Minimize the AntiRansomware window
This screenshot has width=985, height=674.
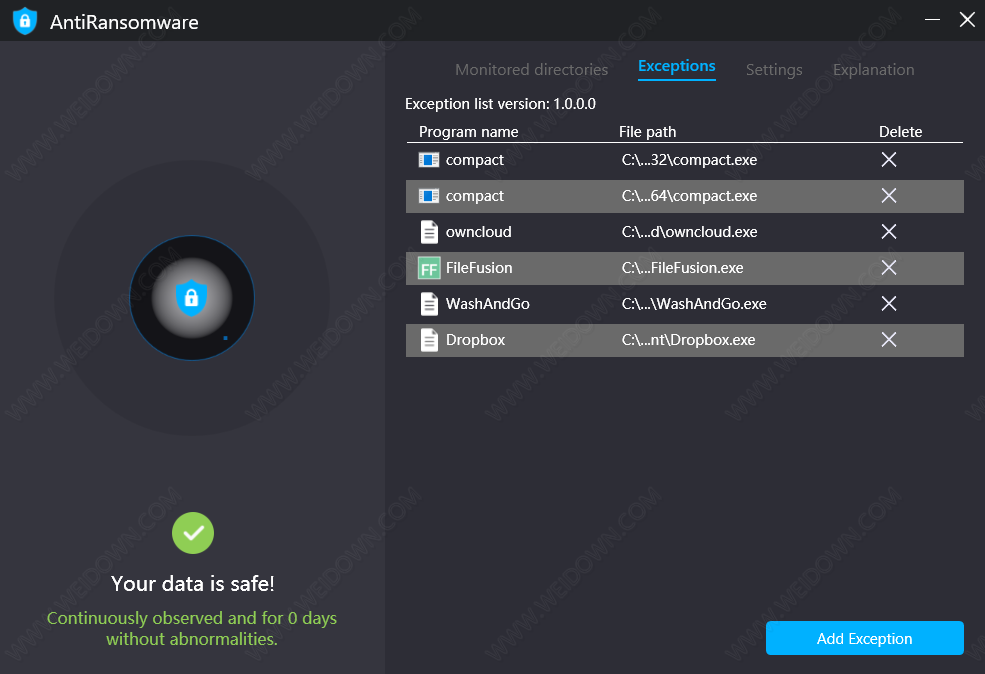pyautogui.click(x=932, y=19)
